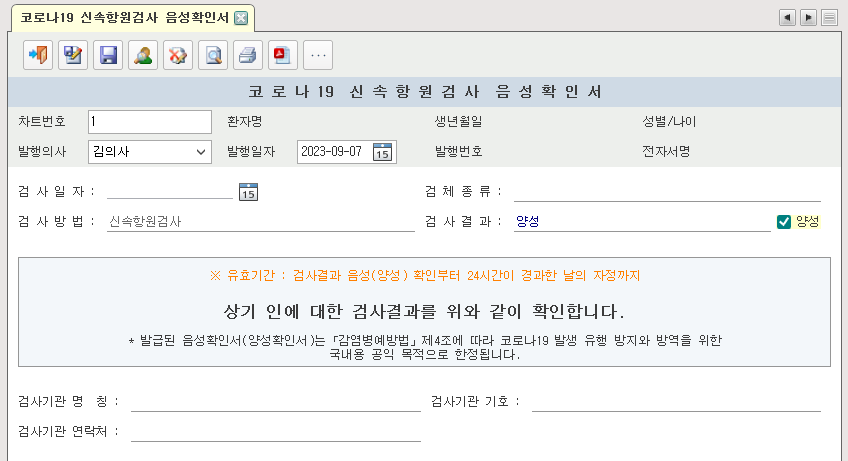Save the certificate with floppy disk icon
The height and width of the screenshot is (461, 848).
(x=108, y=55)
